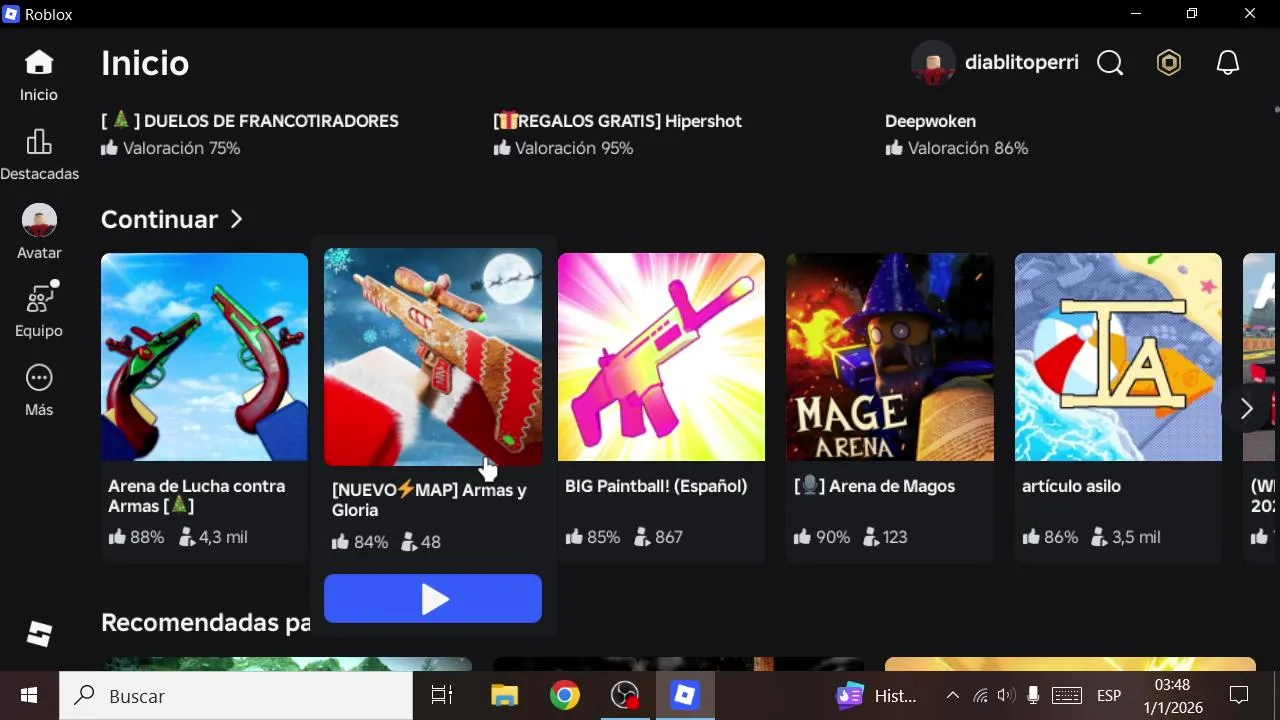
Task: Click the 3,5 mil player count
Action: (x=1125, y=537)
